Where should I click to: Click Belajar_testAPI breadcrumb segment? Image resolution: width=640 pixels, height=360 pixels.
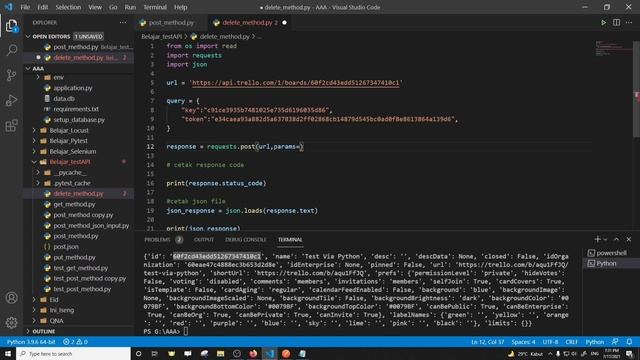(162, 36)
